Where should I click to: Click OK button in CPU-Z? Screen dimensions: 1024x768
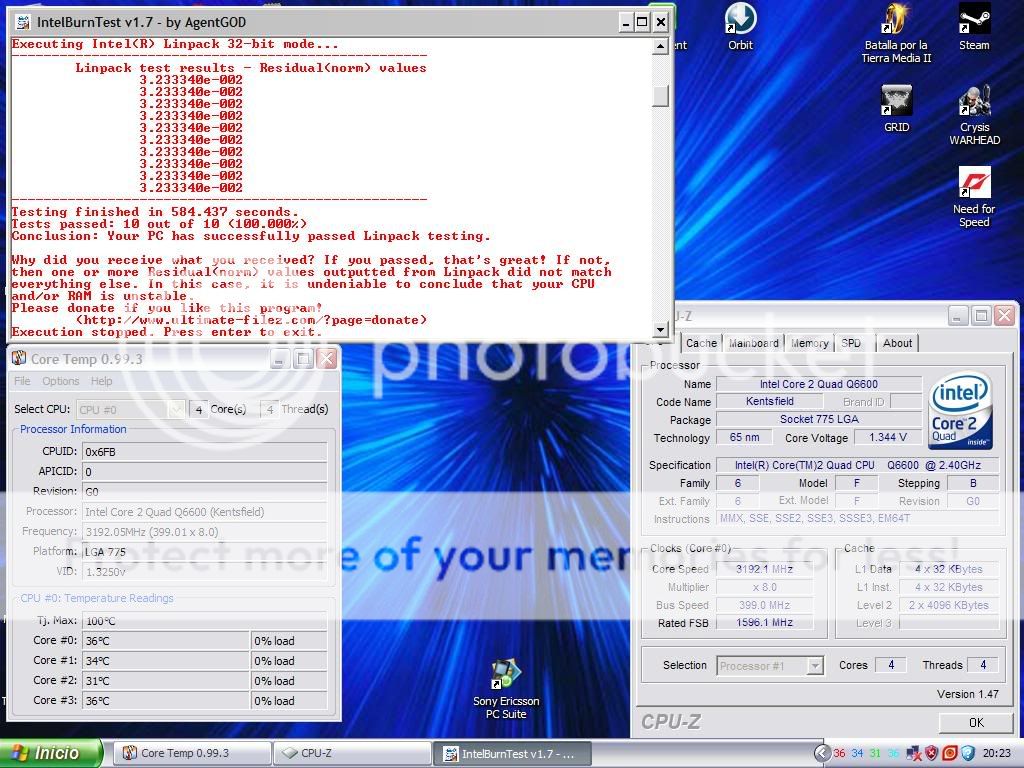click(976, 722)
